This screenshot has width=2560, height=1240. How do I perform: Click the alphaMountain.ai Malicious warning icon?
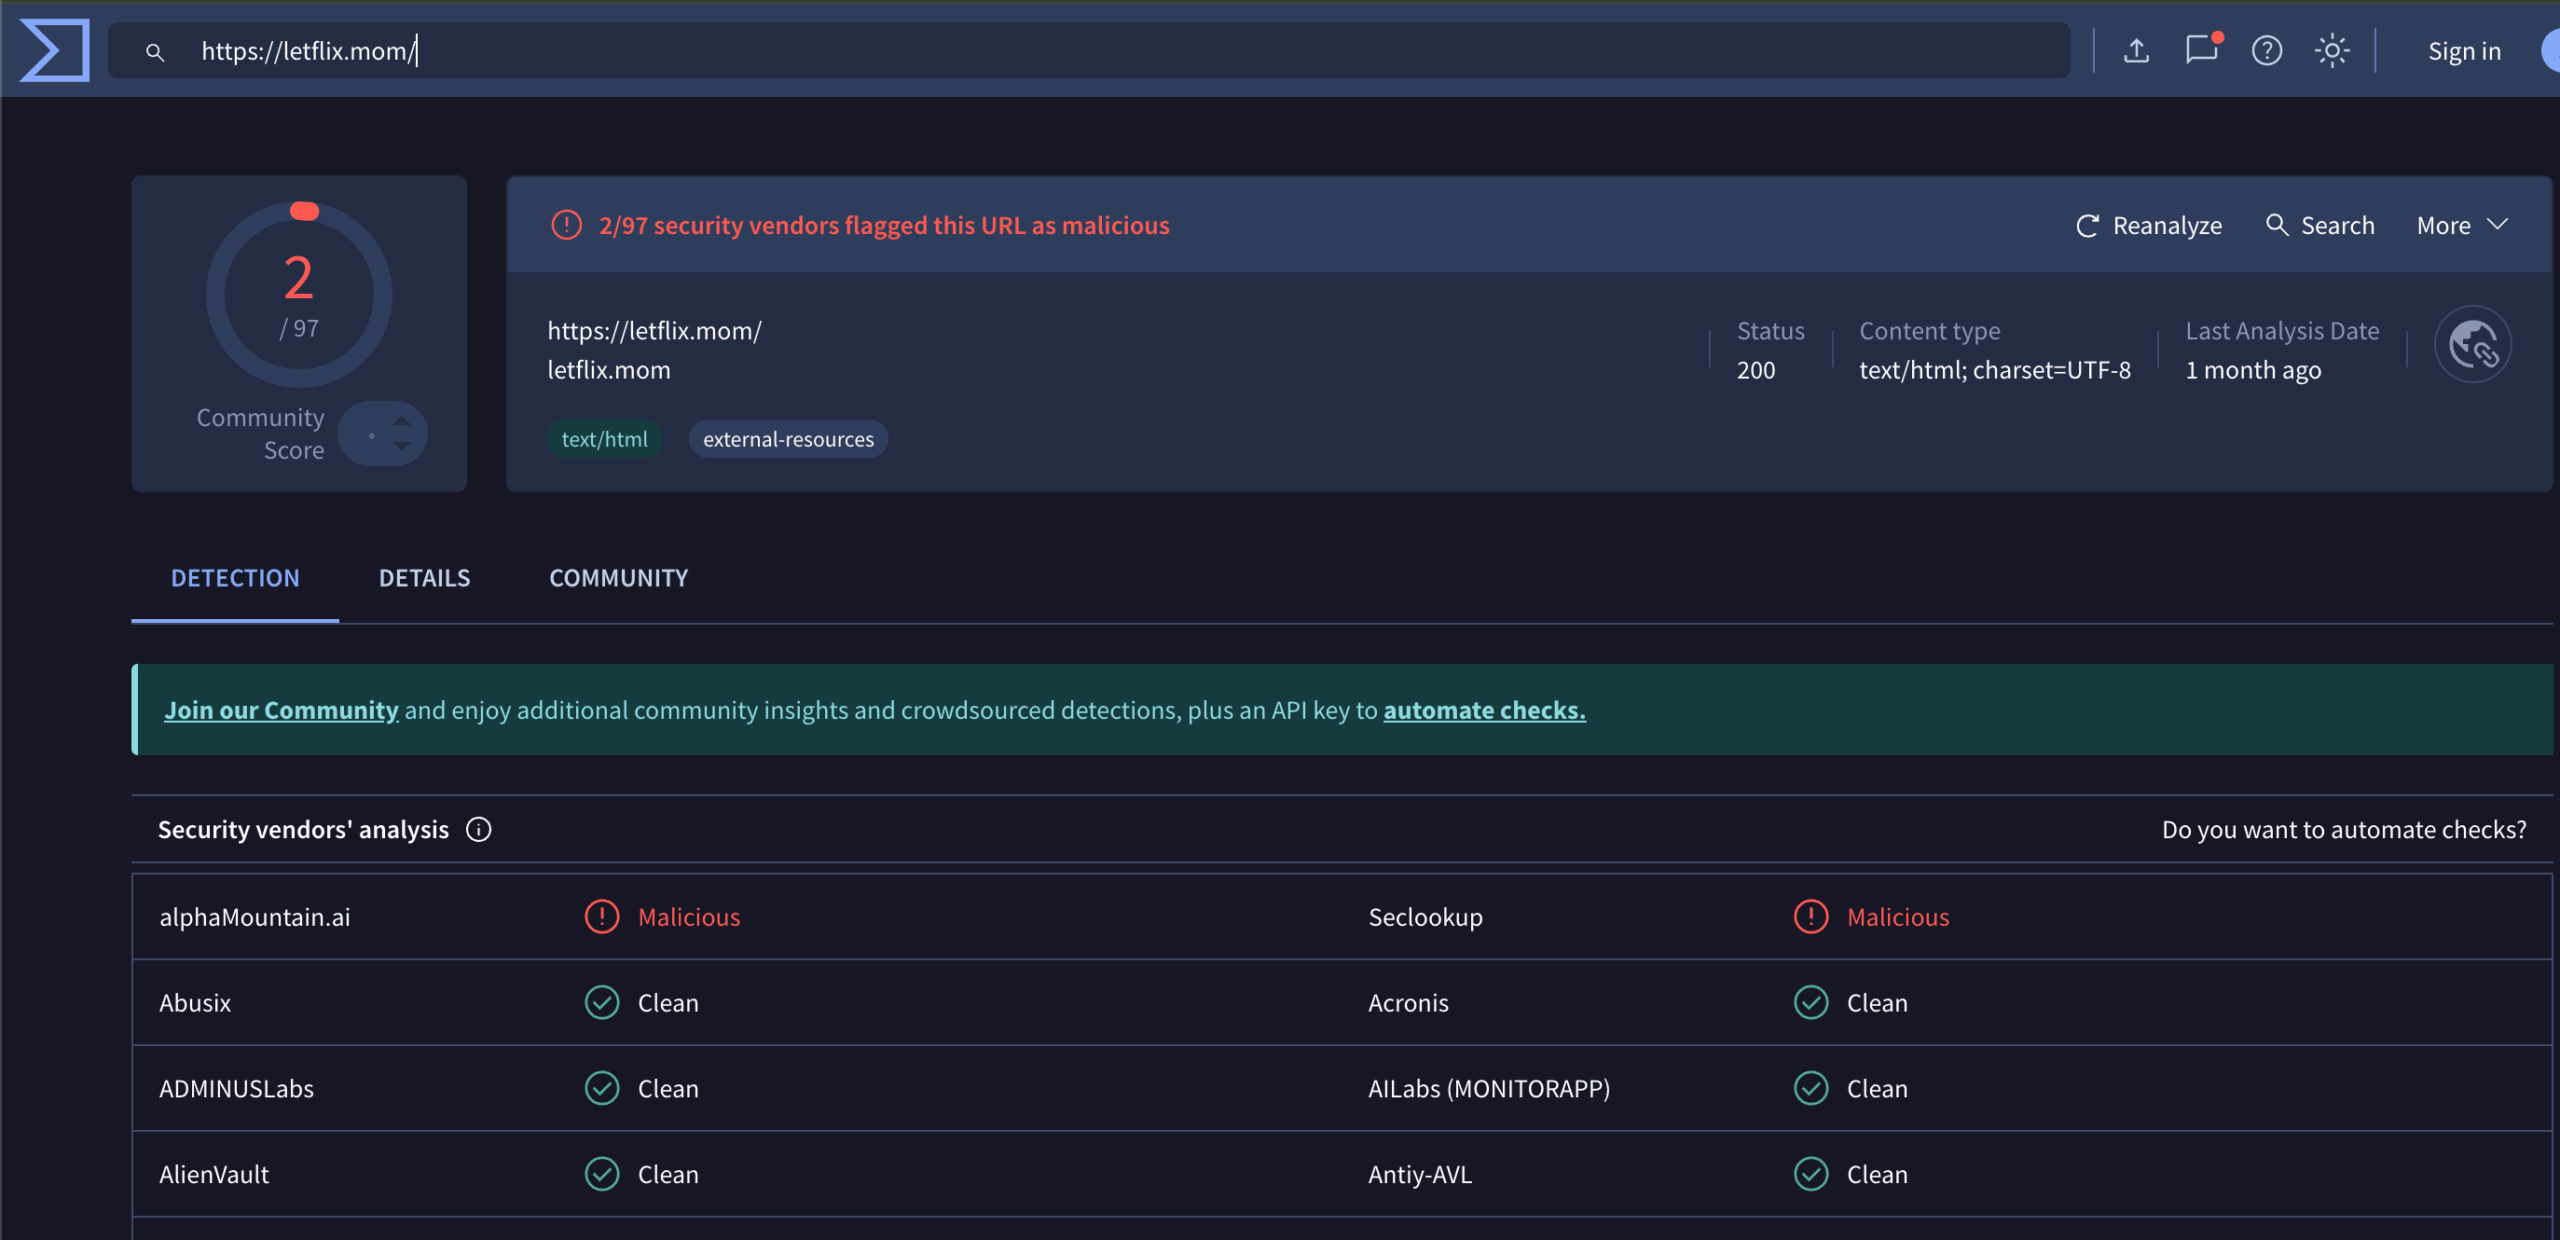[x=602, y=917]
